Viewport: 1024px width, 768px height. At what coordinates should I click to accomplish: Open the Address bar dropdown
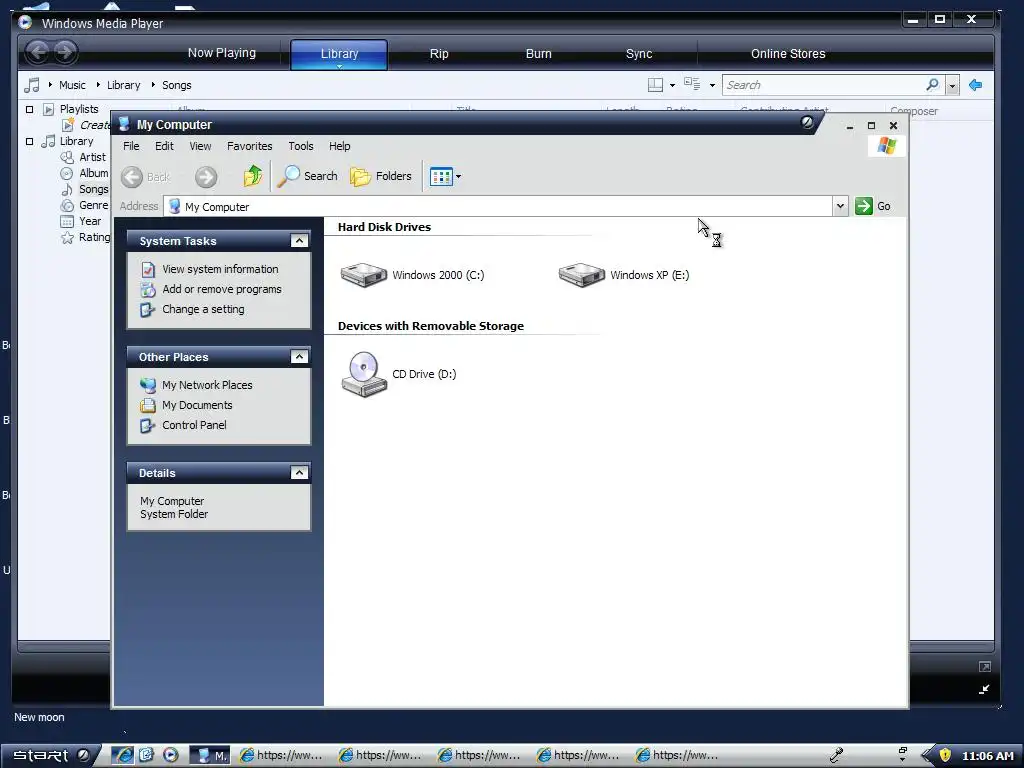click(x=840, y=206)
